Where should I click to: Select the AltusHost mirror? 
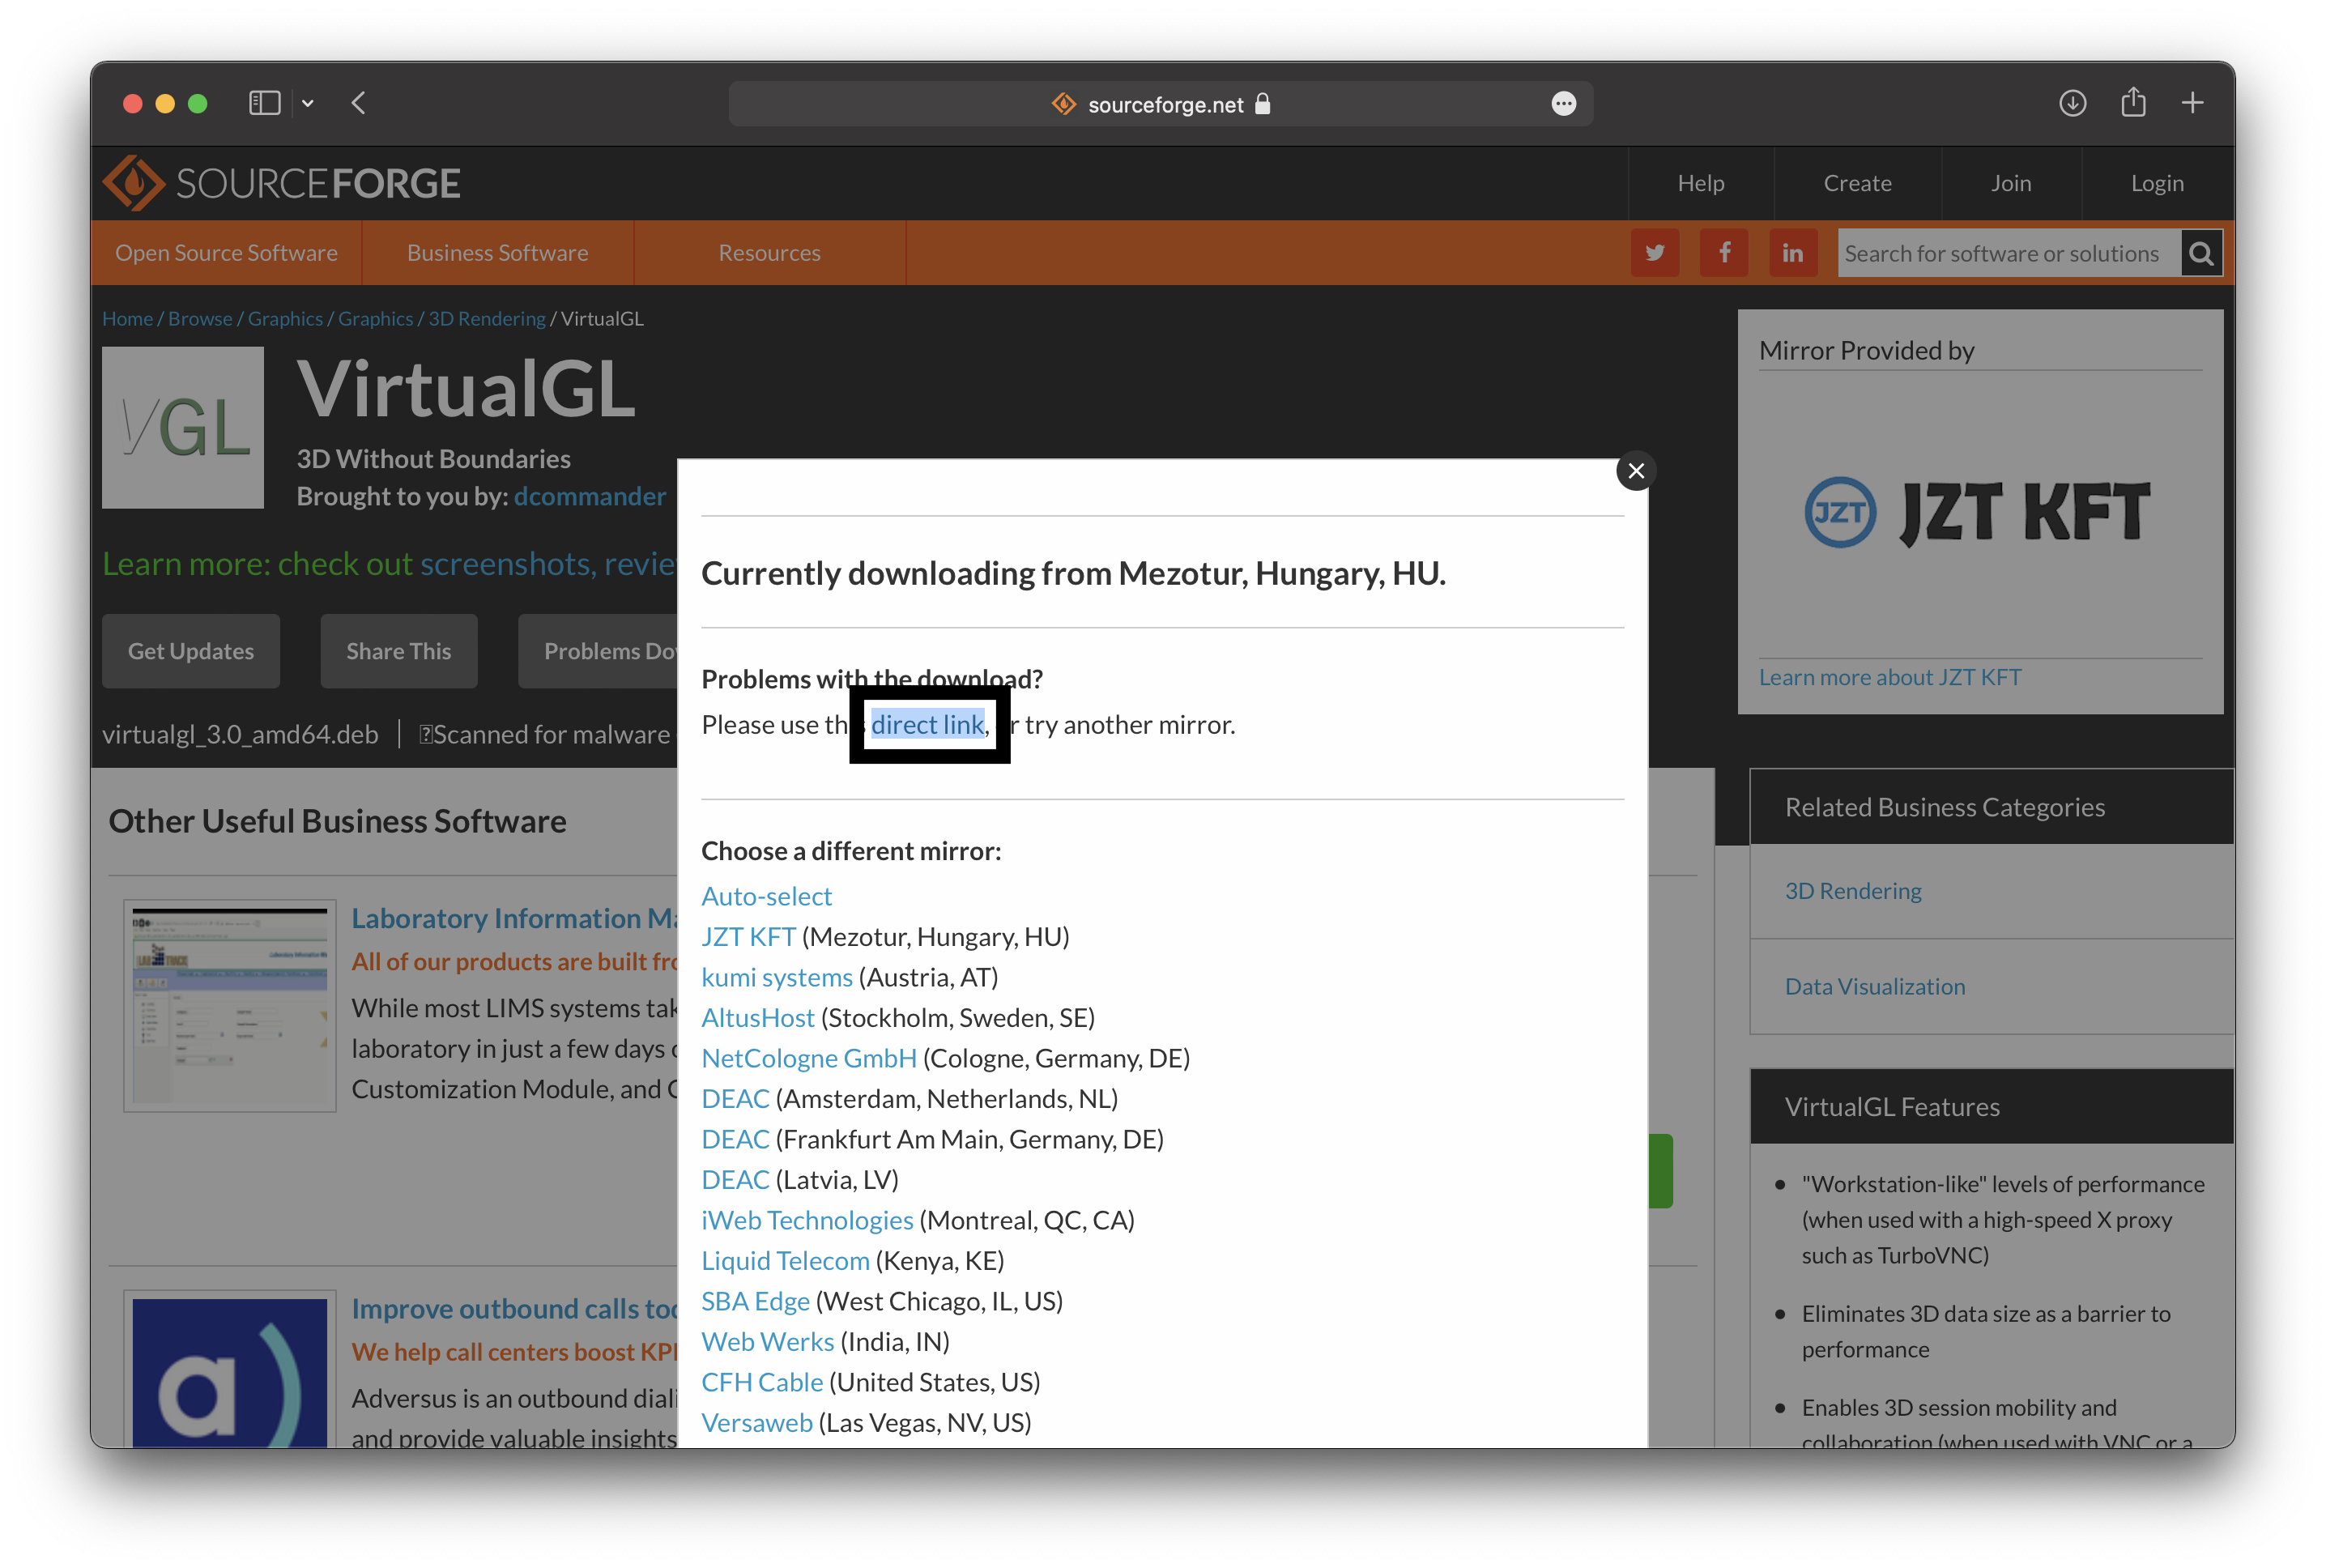[x=758, y=1018]
